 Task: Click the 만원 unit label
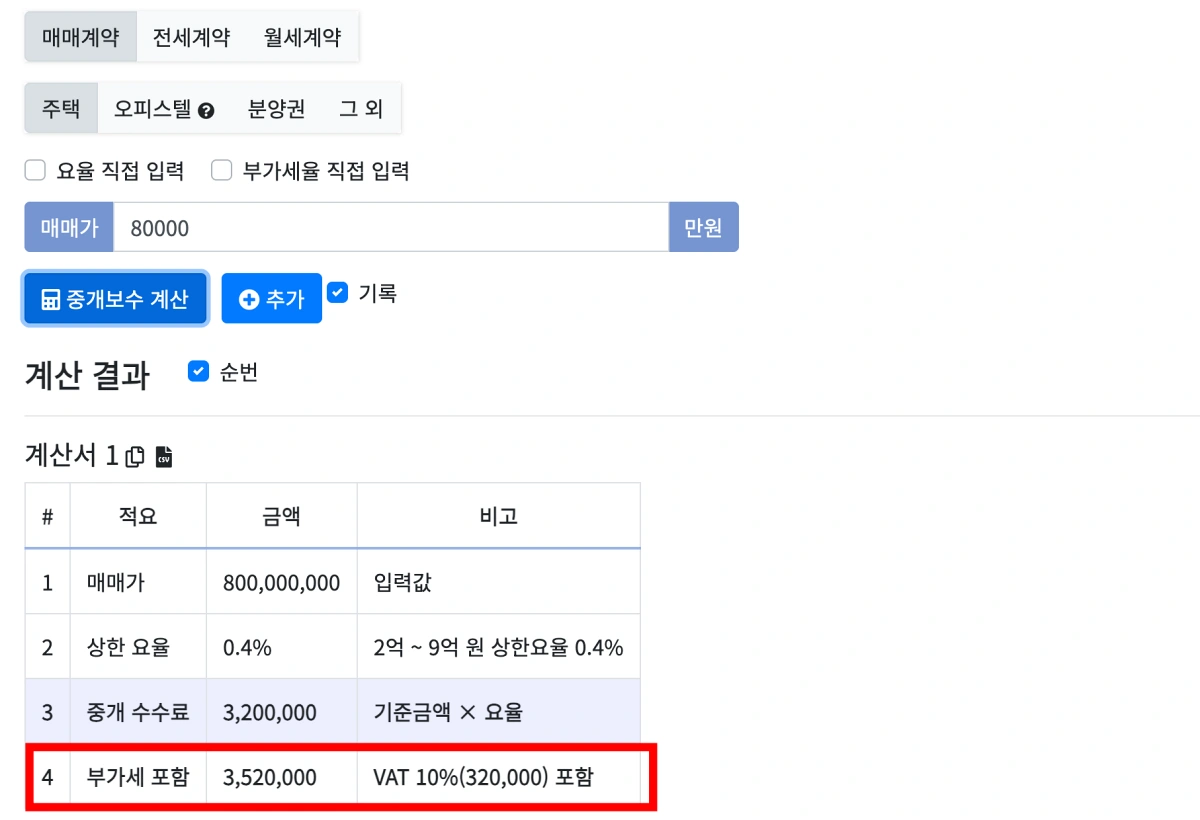click(x=704, y=226)
